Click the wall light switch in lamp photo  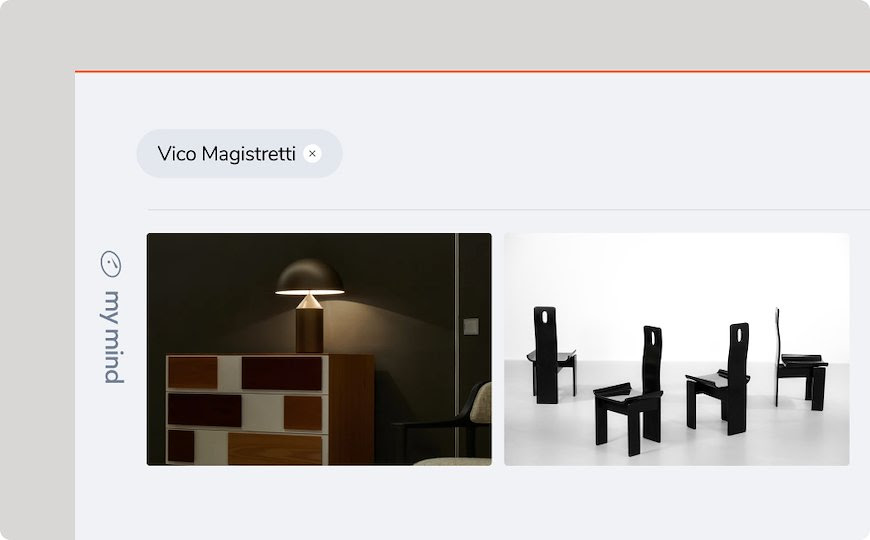coord(471,326)
